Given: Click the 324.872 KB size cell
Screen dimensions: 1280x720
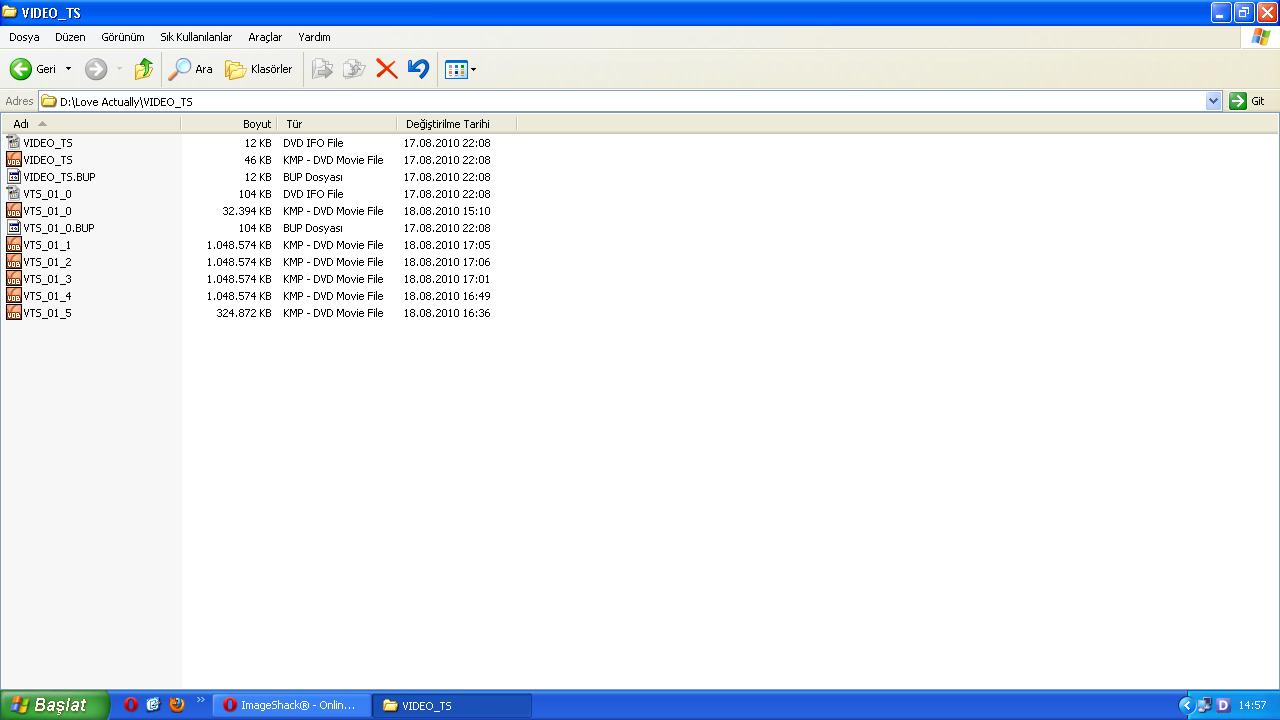Looking at the screenshot, I should (x=243, y=313).
